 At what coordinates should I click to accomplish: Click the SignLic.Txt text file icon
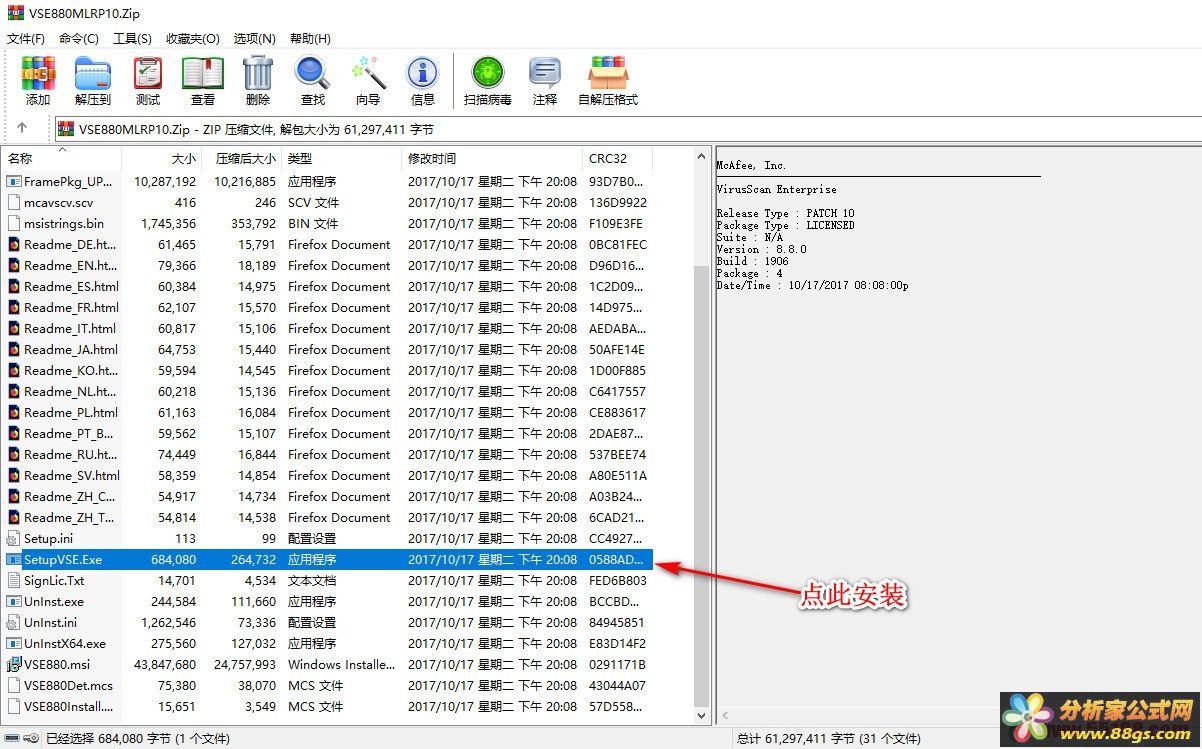pyautogui.click(x=14, y=580)
